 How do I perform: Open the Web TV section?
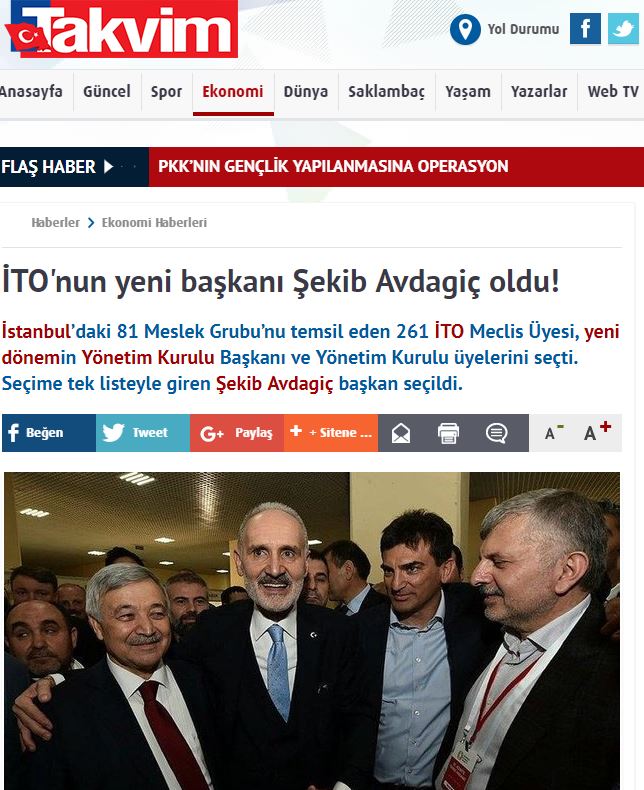(x=613, y=92)
